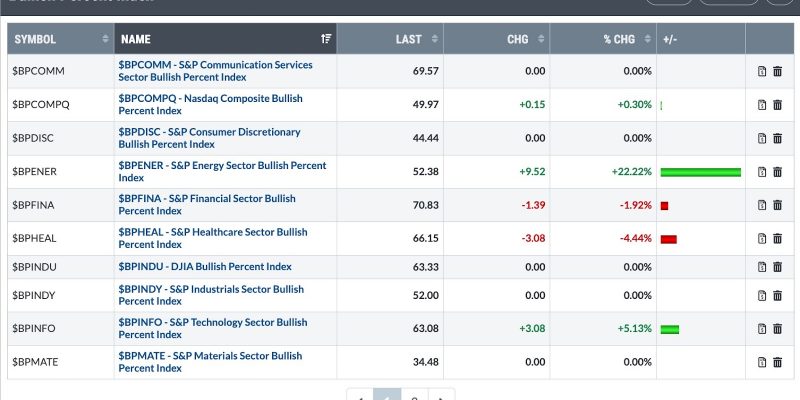Open DJIA Bullish Percent Index link

205,267
